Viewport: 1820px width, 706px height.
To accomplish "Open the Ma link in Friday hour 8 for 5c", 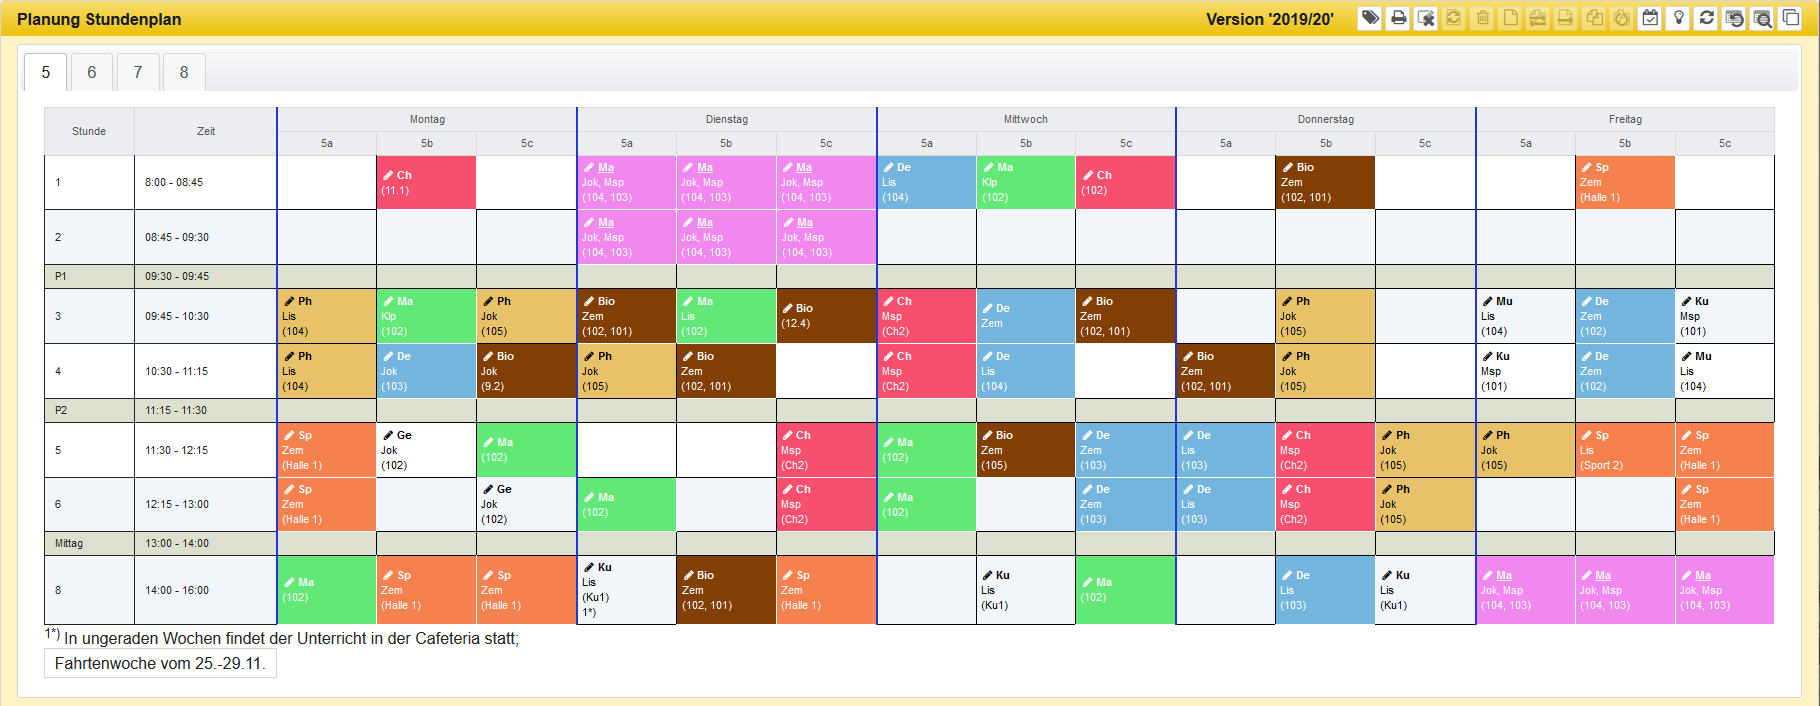I will tap(1703, 576).
